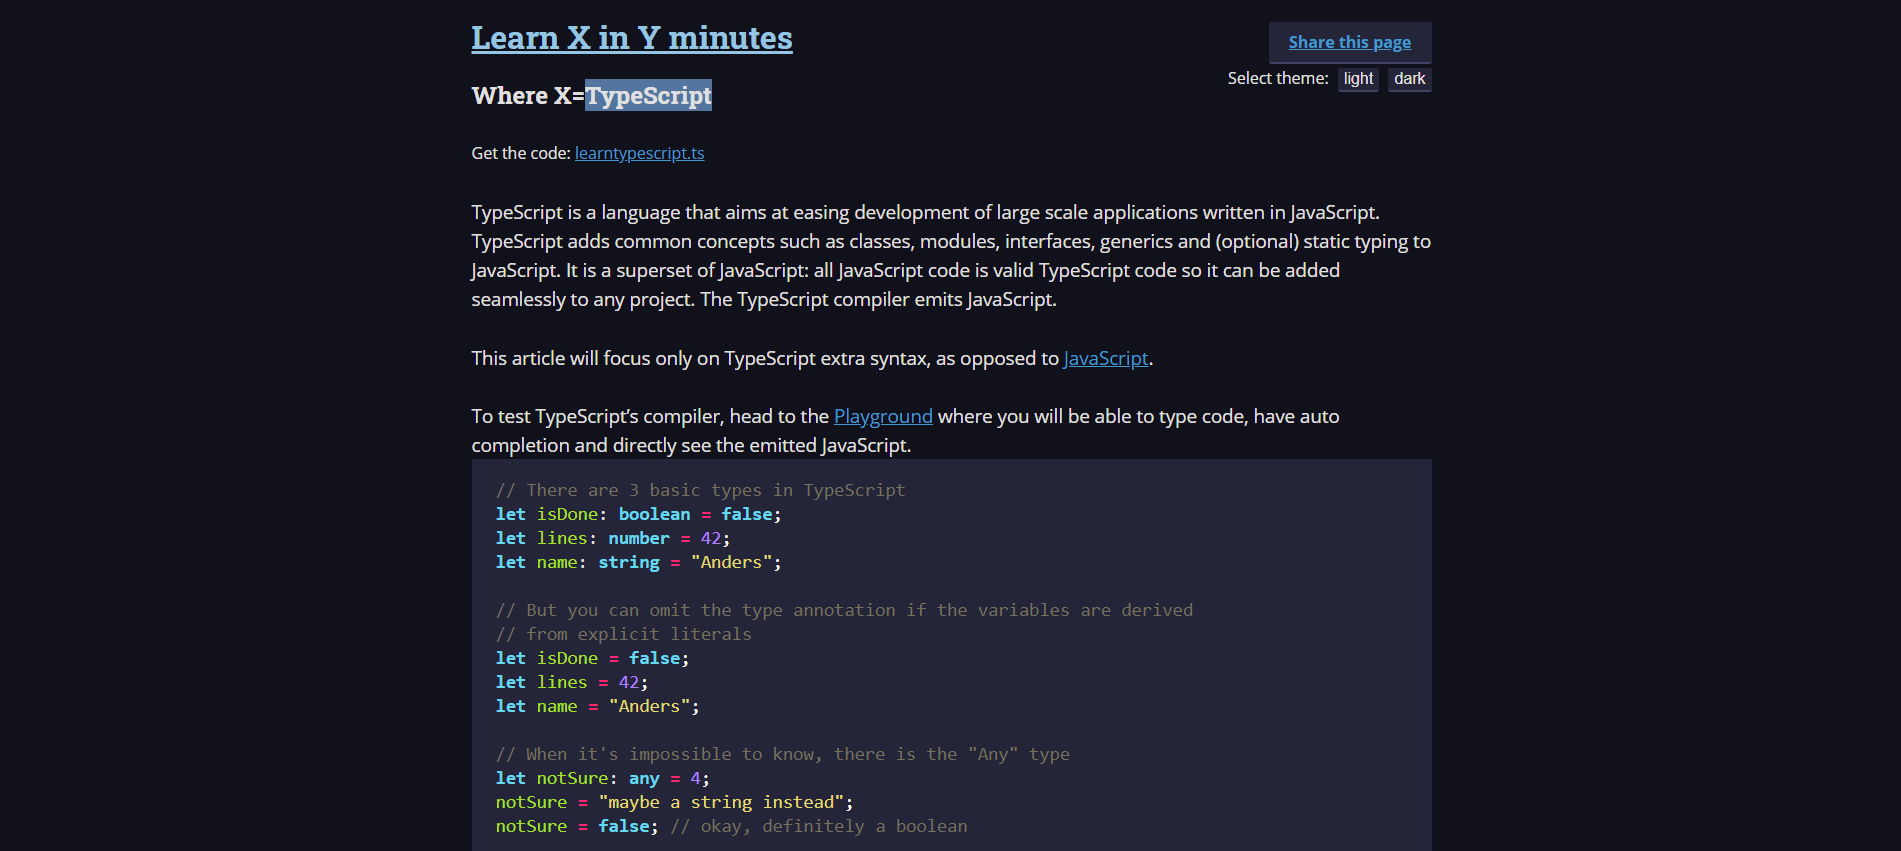The height and width of the screenshot is (851, 1901).
Task: Click the line 'let isDone = false;'
Action: (x=592, y=658)
